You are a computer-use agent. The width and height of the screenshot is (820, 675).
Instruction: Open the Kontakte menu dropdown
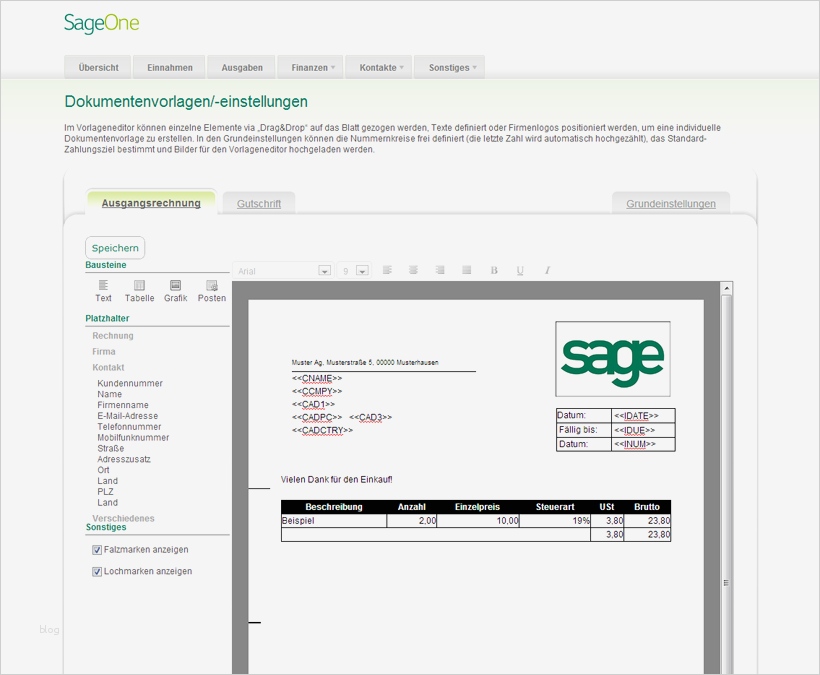point(380,67)
